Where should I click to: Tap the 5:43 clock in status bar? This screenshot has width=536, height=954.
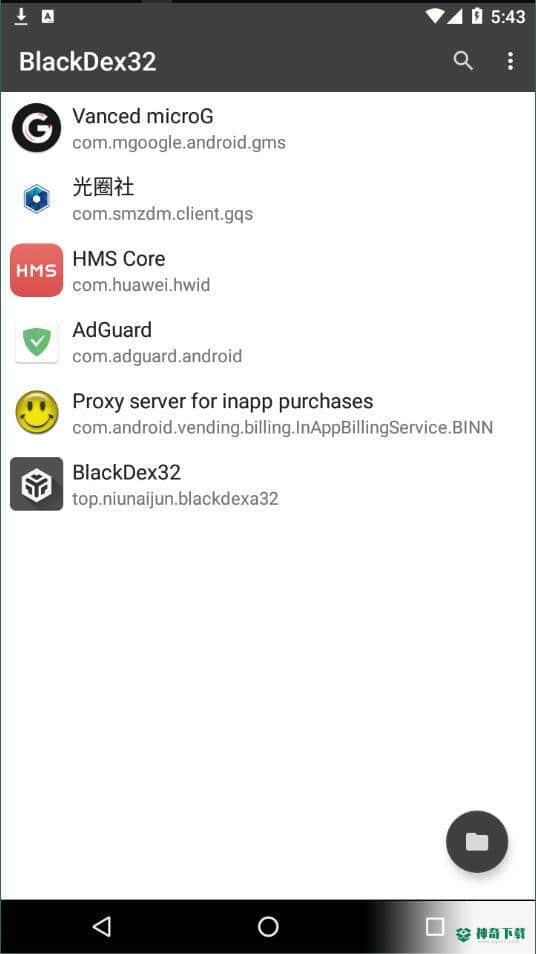coord(508,16)
